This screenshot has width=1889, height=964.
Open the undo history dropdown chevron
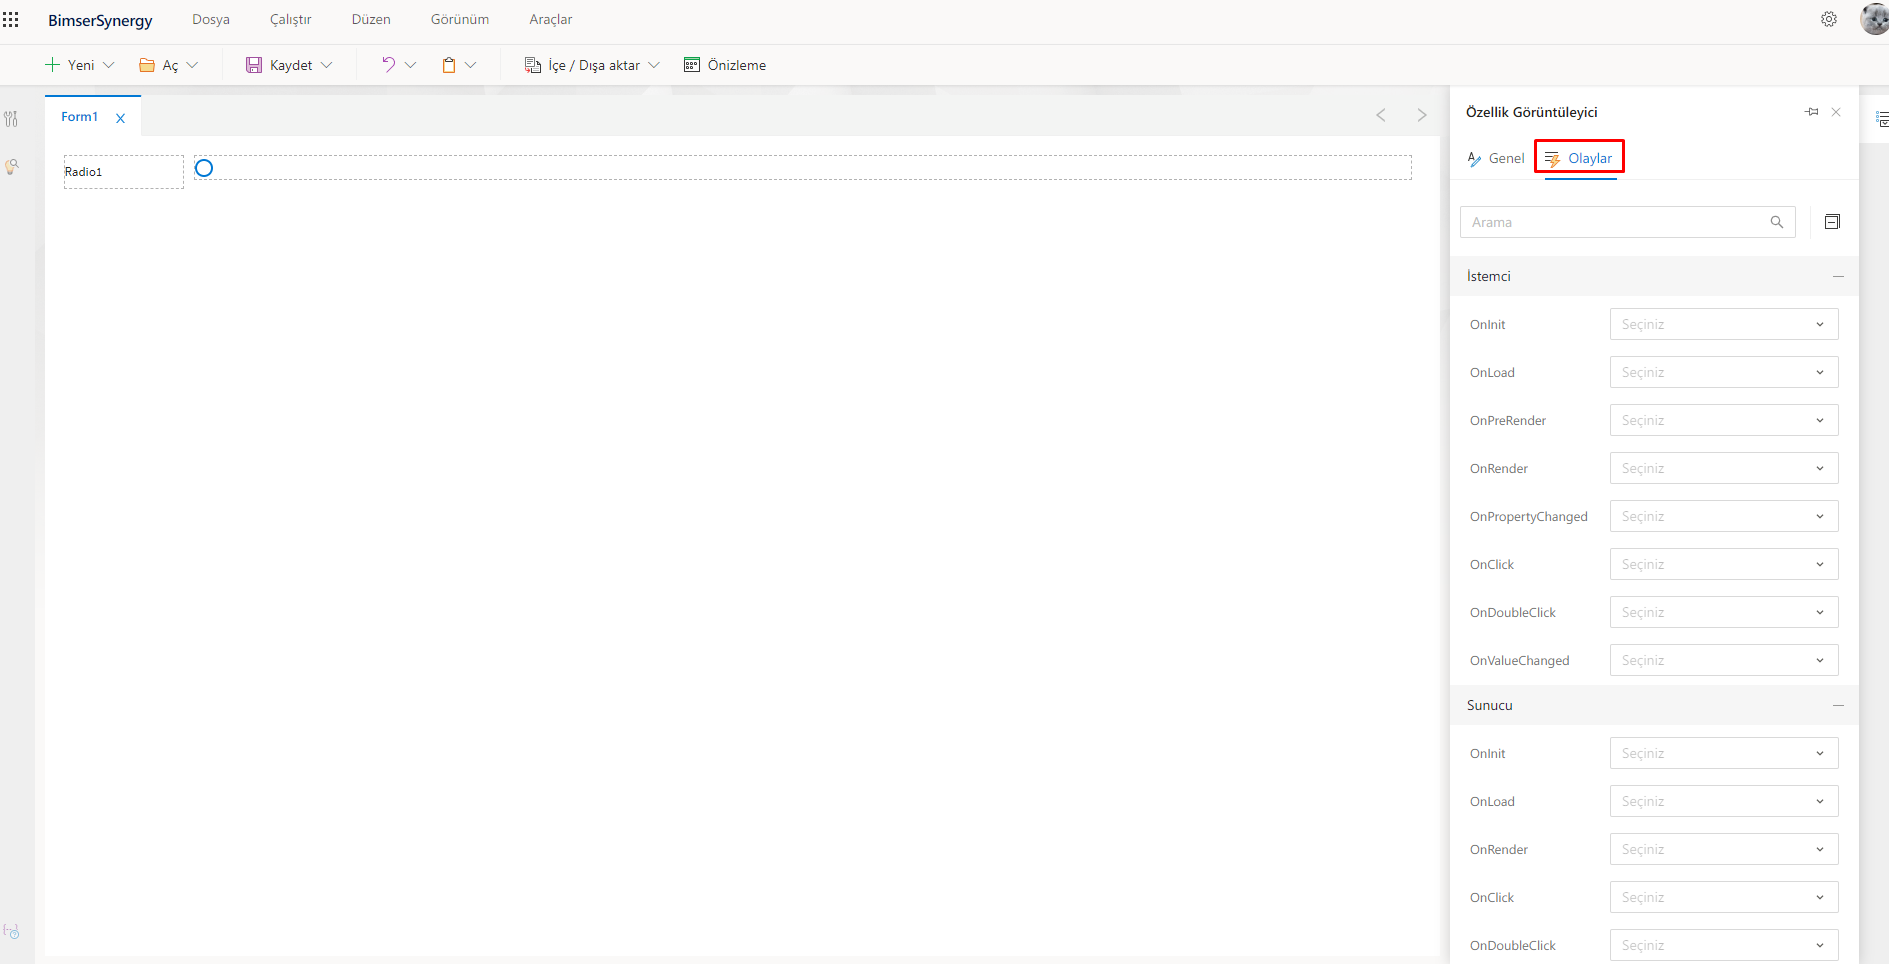[410, 65]
